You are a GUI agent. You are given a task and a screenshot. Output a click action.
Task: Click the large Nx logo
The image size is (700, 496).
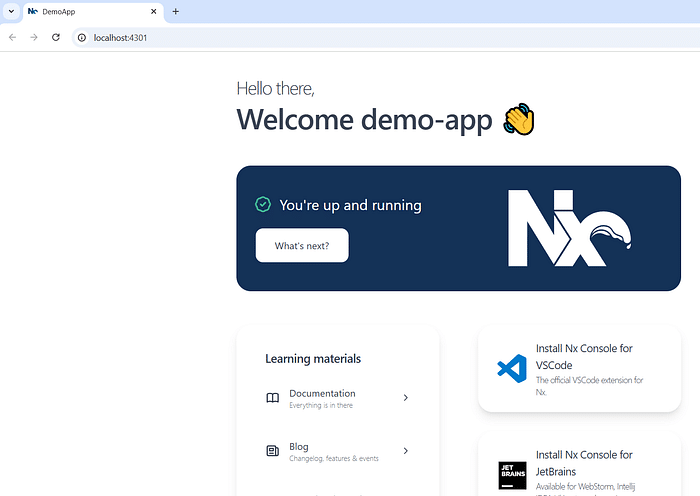point(569,228)
